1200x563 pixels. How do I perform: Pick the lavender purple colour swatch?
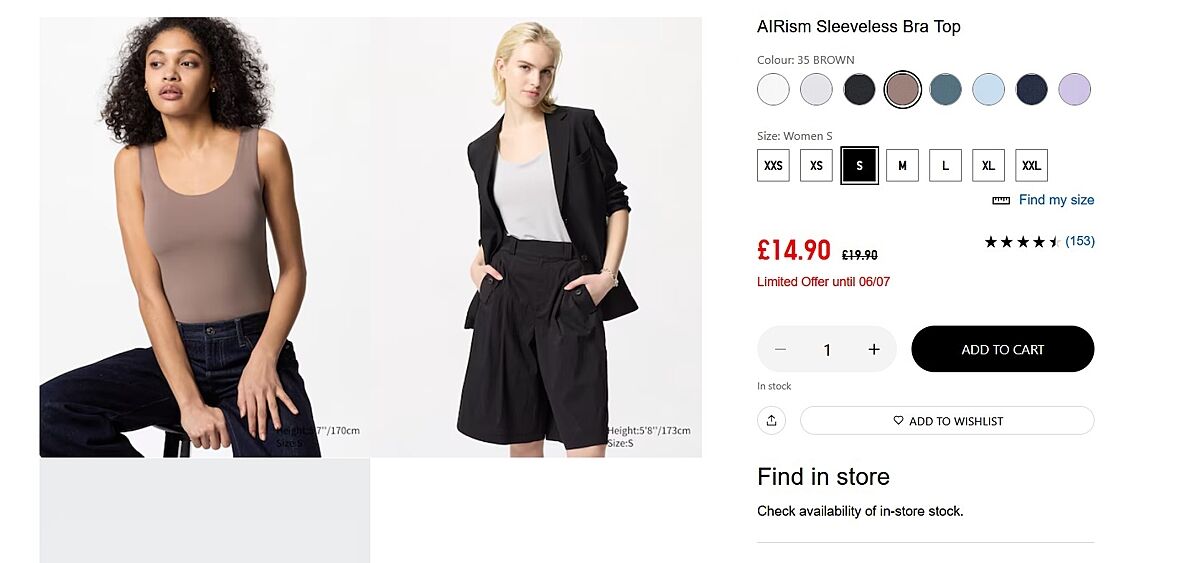point(1074,90)
